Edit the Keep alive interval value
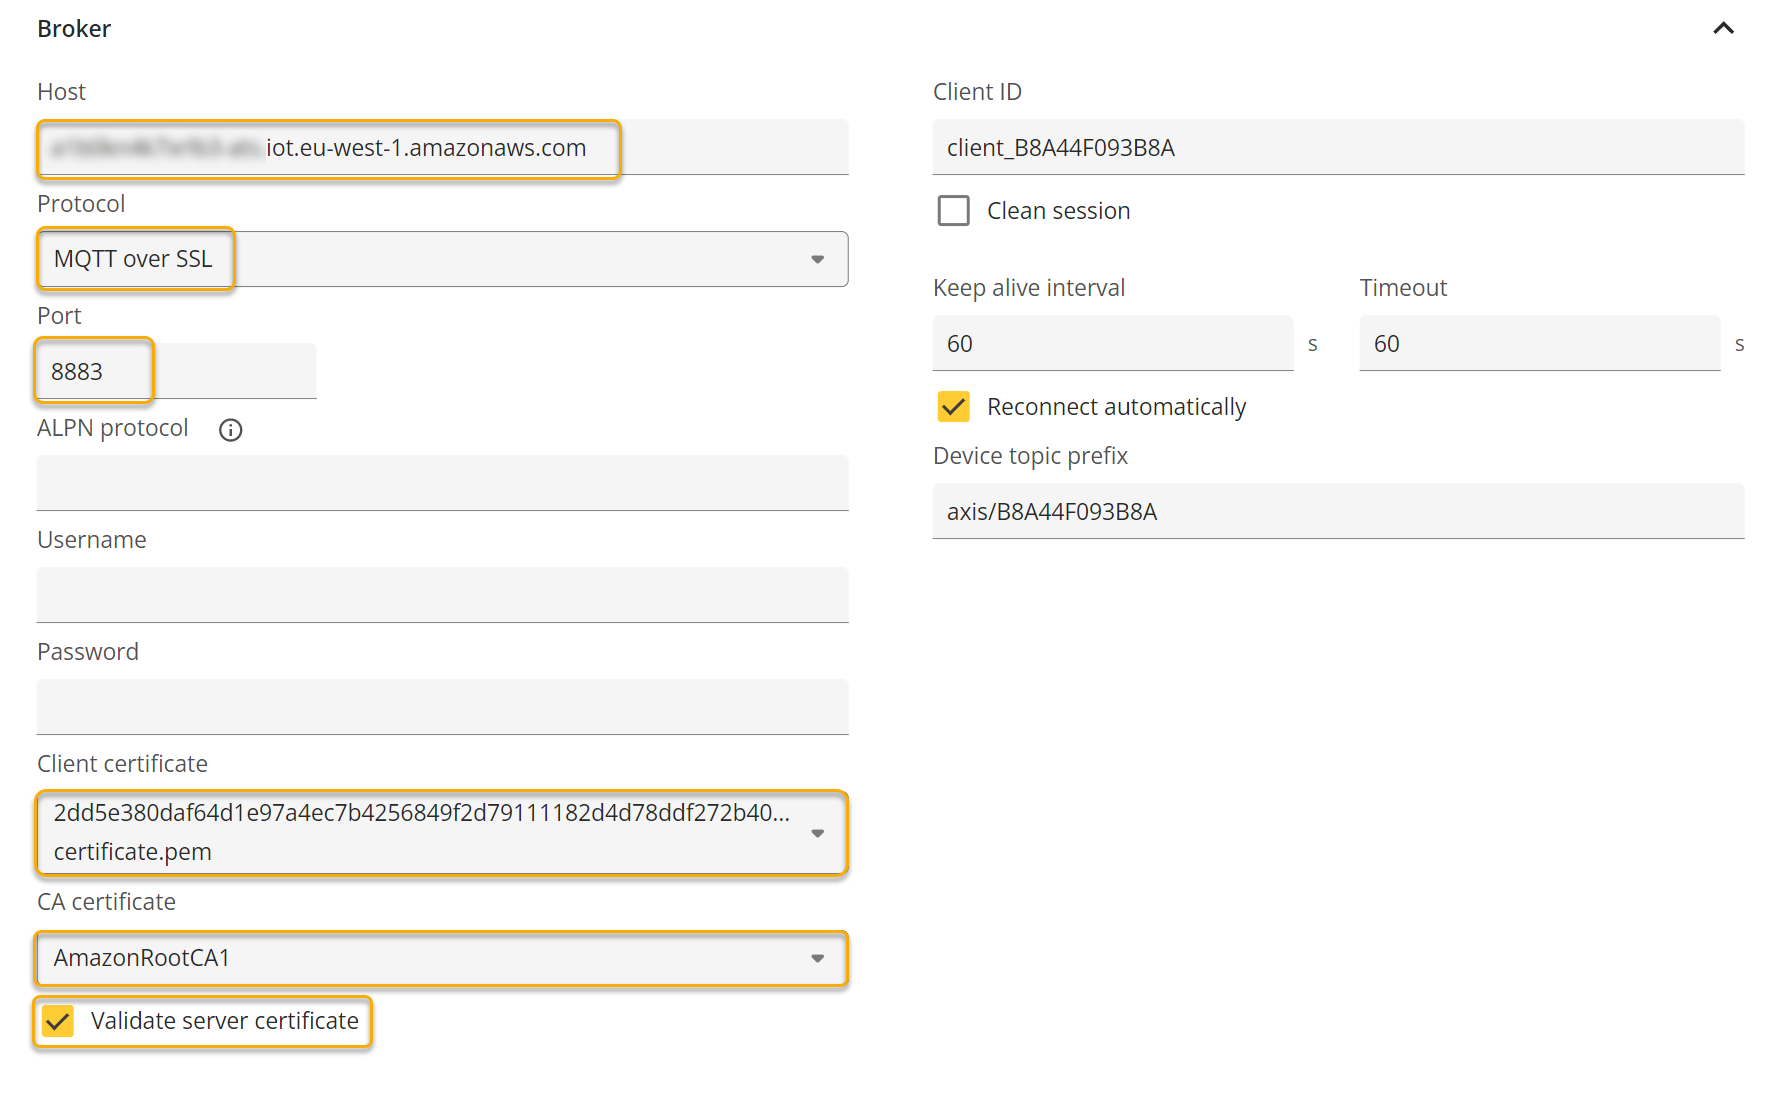Image resolution: width=1777 pixels, height=1101 pixels. [1113, 343]
